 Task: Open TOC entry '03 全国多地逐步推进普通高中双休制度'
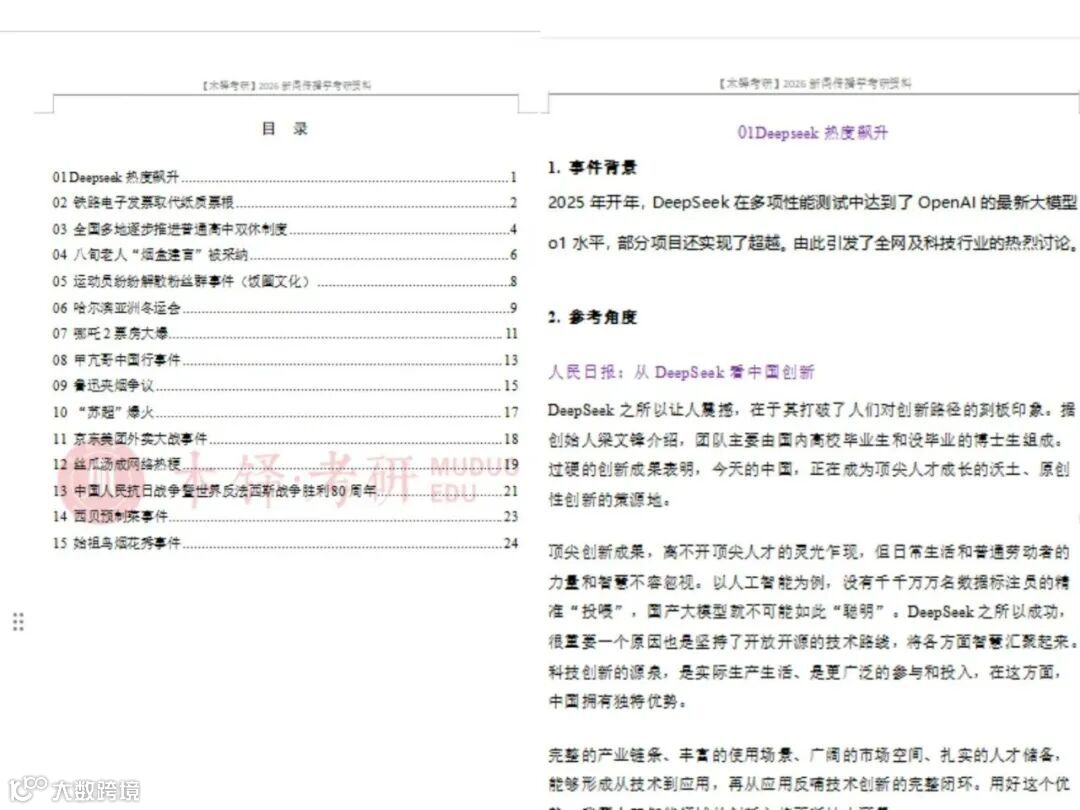pyautogui.click(x=284, y=229)
